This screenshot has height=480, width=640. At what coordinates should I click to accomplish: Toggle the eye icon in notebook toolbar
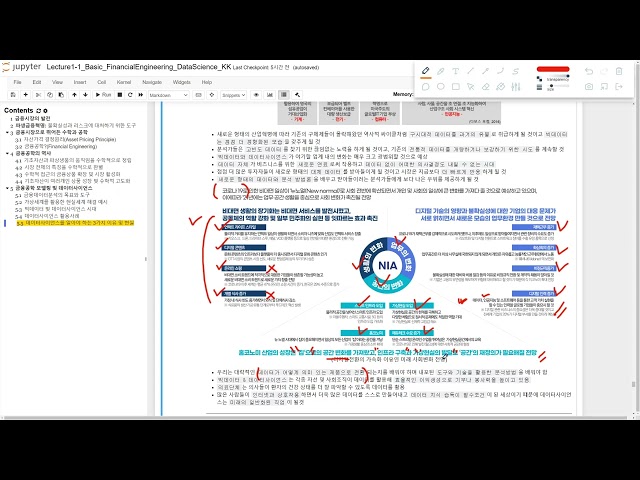256,95
